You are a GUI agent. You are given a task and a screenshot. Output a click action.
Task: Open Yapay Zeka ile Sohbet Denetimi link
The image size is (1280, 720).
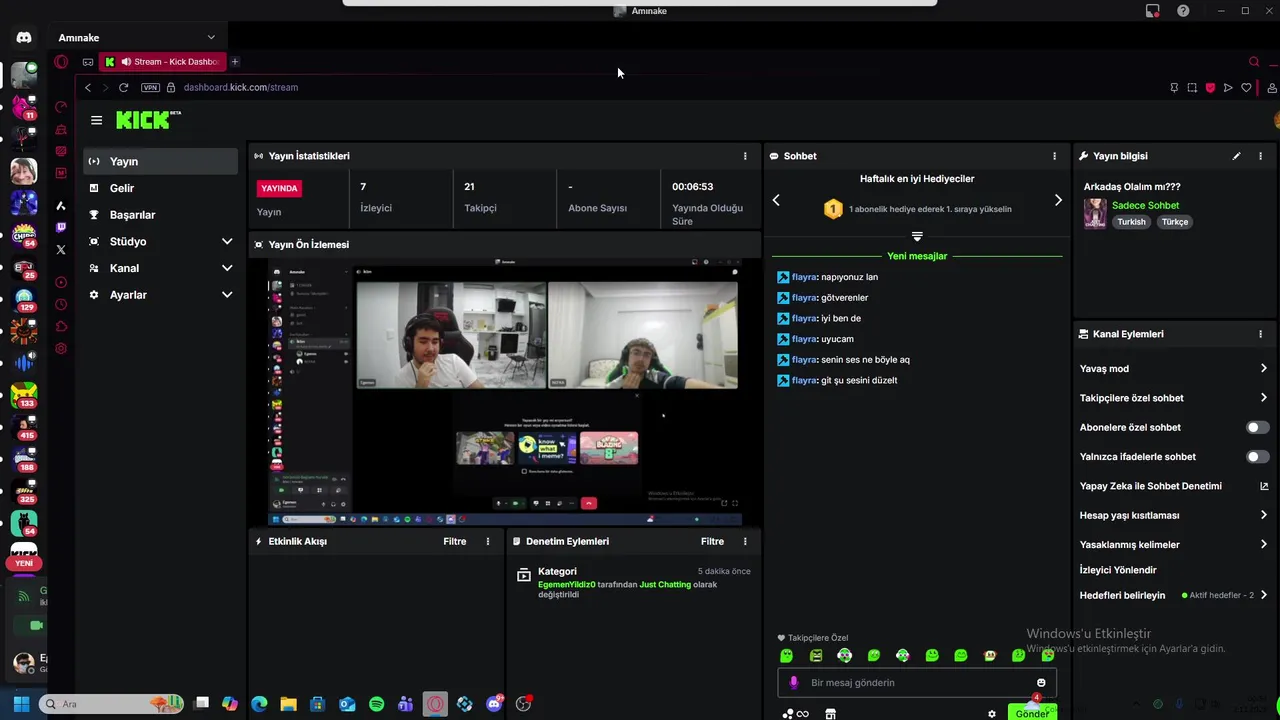1174,486
